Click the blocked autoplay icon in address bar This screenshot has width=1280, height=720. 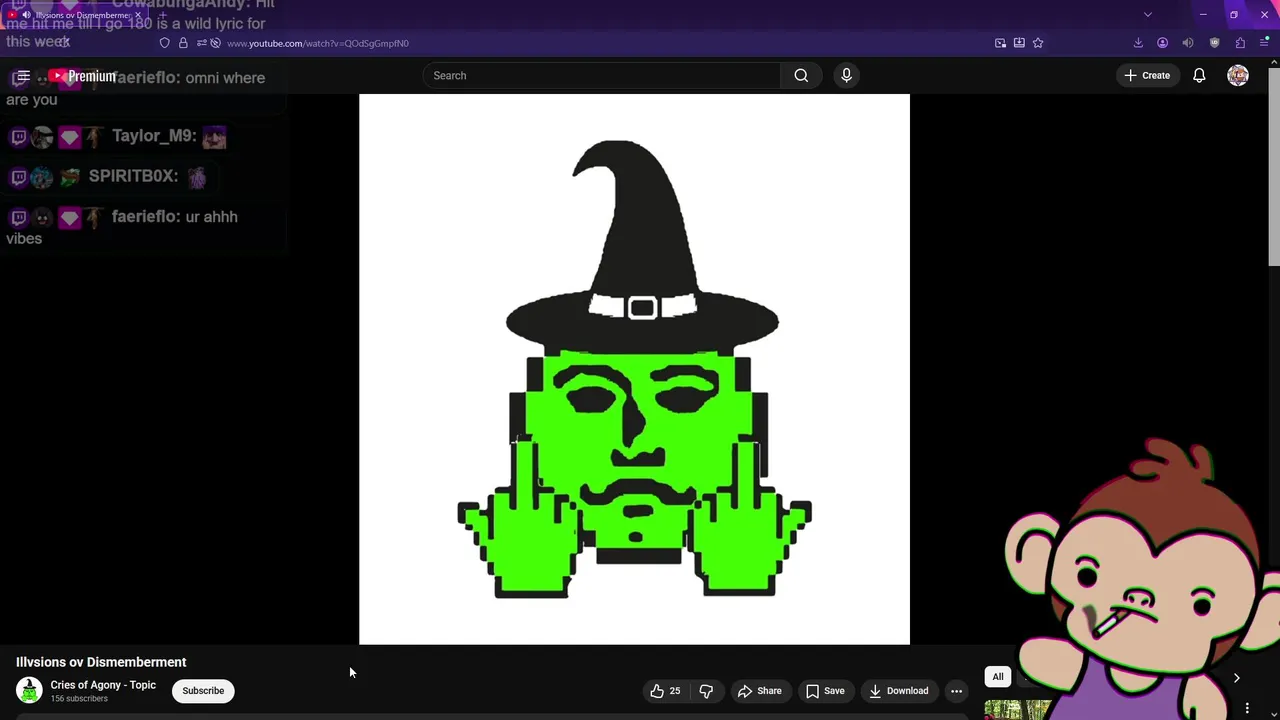click(215, 43)
